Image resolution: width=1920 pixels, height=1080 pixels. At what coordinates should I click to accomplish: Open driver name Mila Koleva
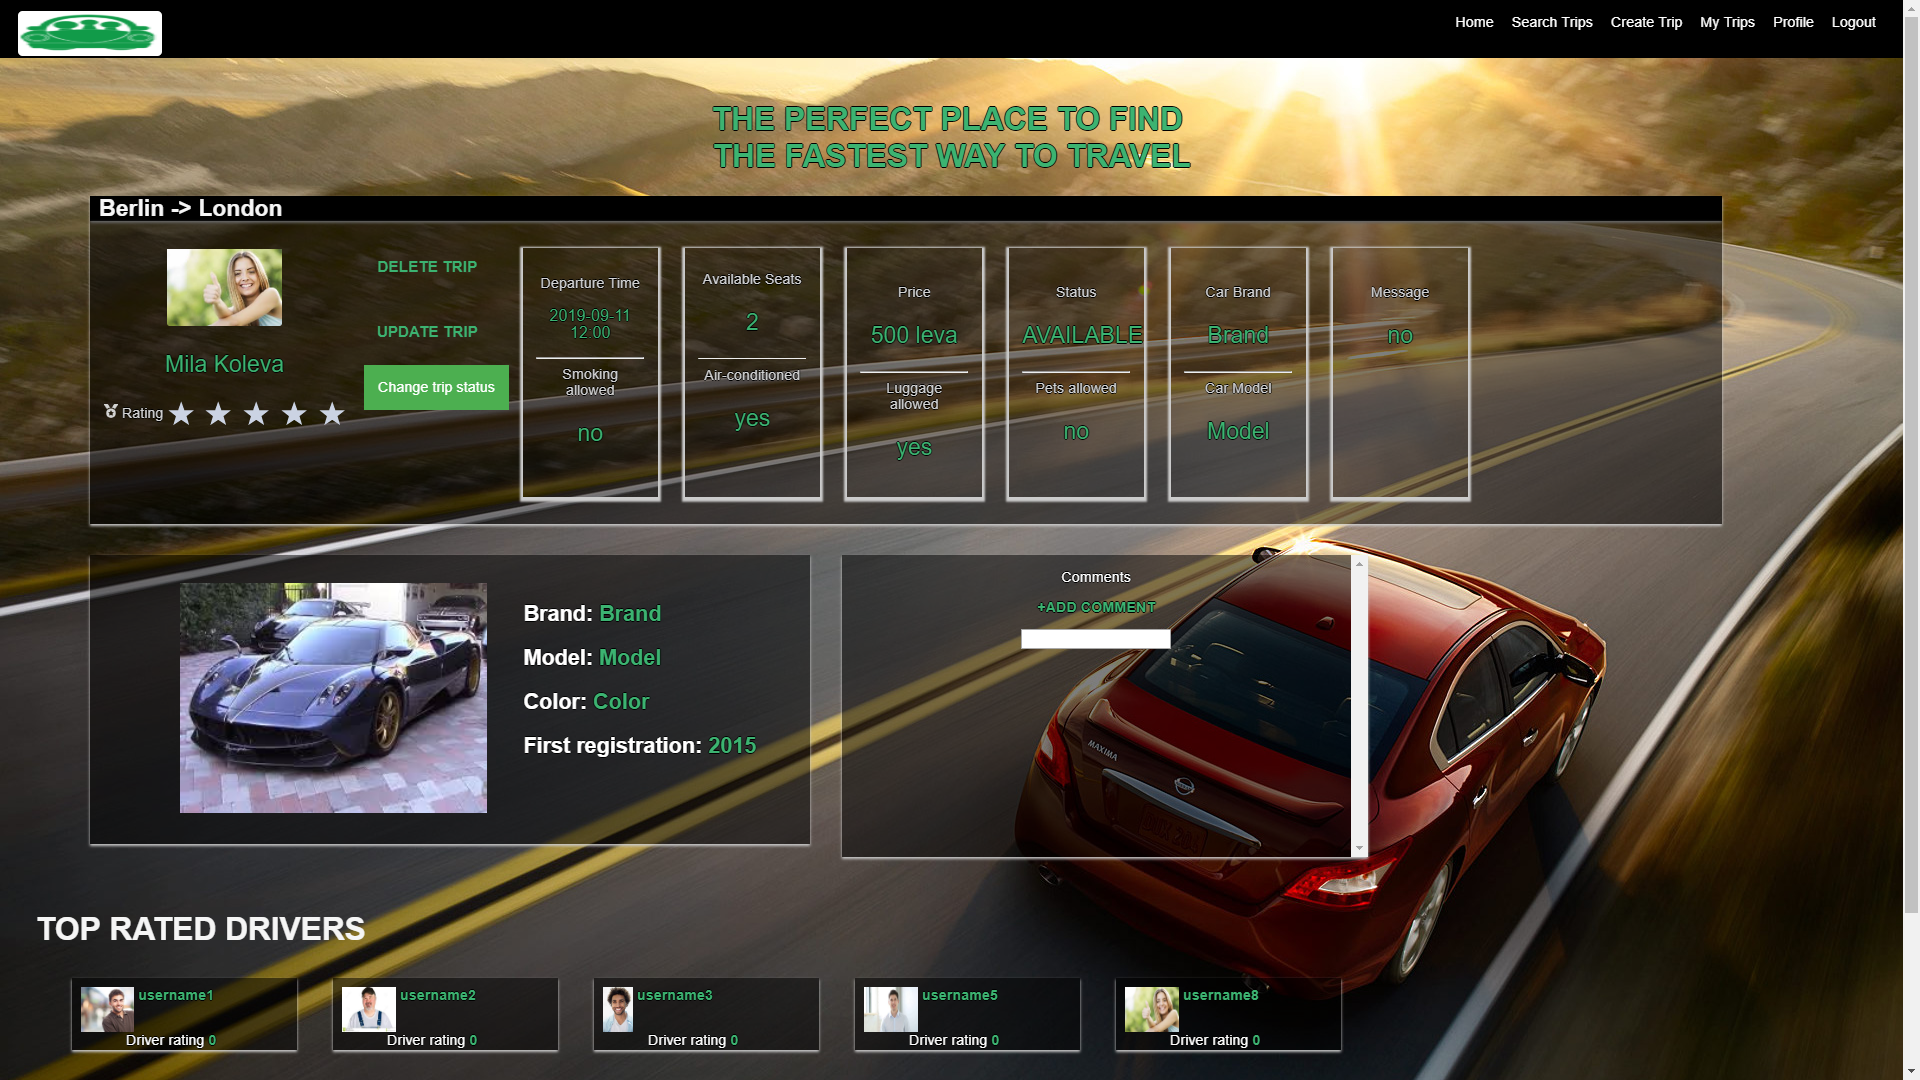(x=224, y=364)
